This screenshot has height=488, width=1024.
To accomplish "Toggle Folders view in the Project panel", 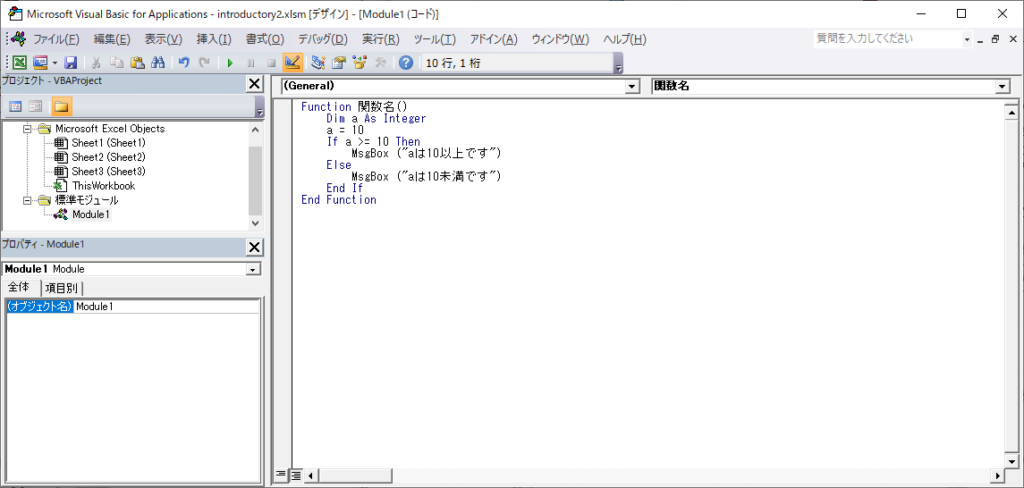I will (61, 106).
